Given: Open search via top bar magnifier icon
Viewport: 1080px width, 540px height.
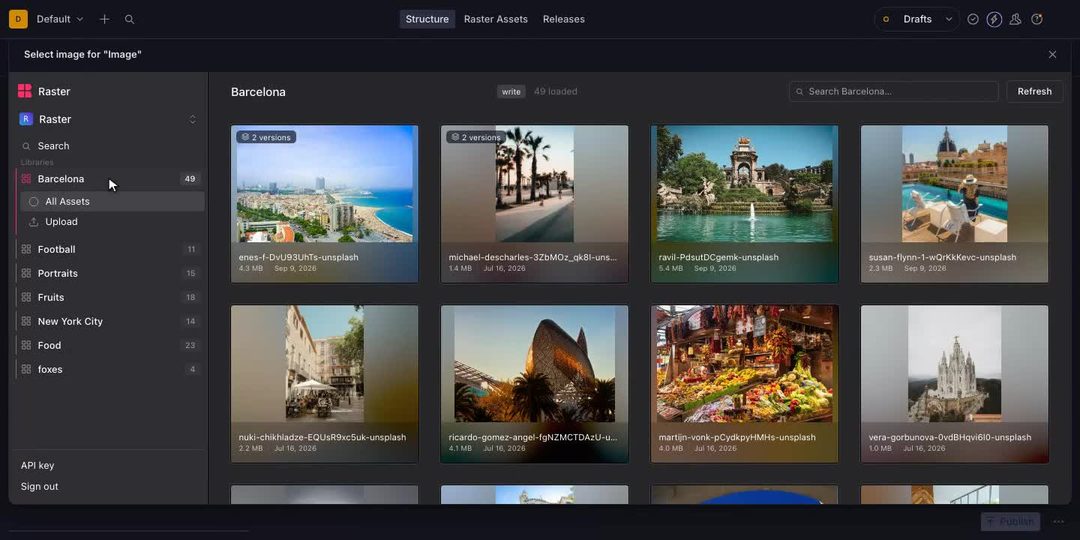Looking at the screenshot, I should coord(129,19).
